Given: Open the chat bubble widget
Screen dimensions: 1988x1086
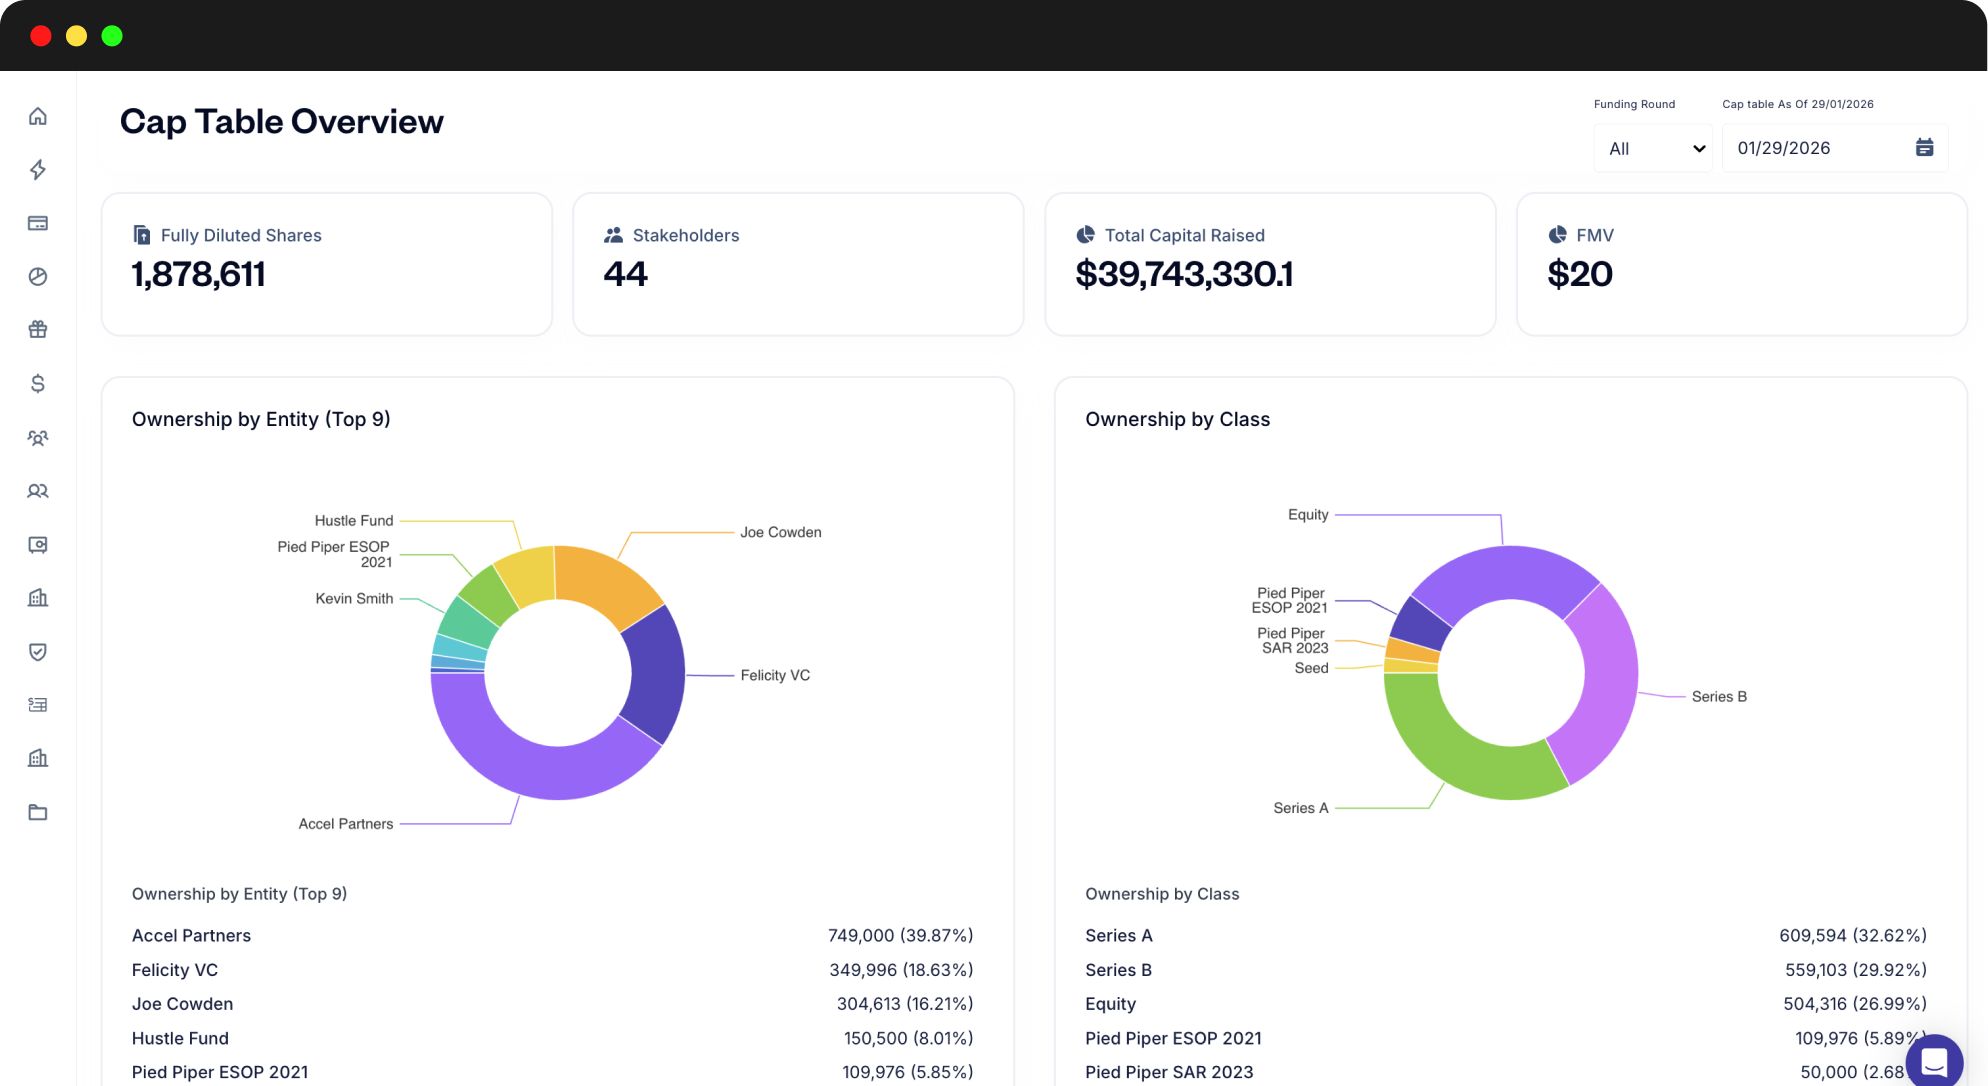Looking at the screenshot, I should pyautogui.click(x=1933, y=1061).
